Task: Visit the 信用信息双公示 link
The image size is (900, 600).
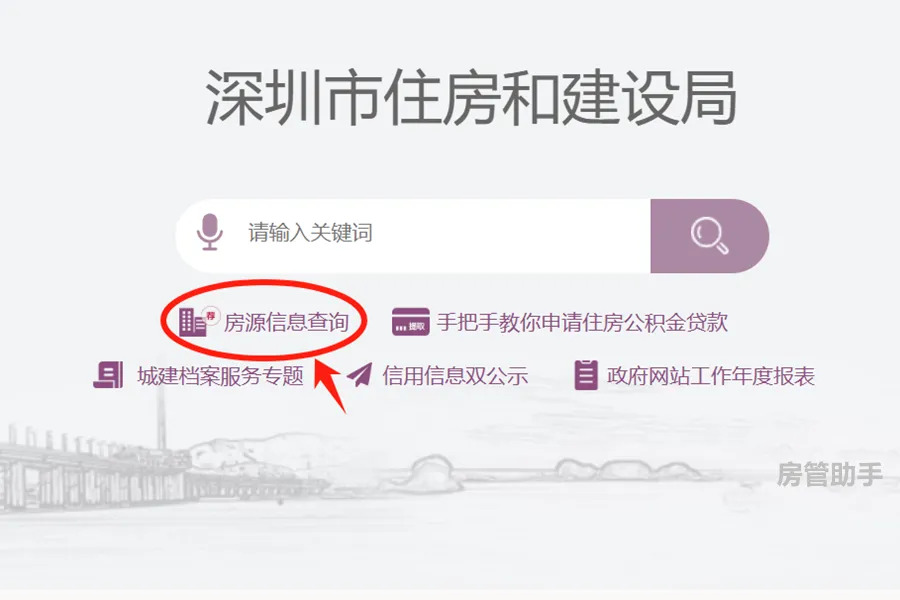Action: pos(455,376)
